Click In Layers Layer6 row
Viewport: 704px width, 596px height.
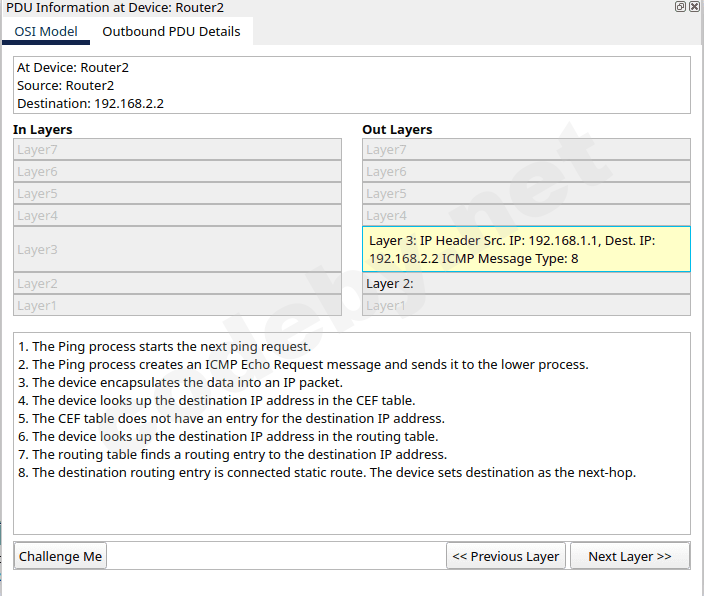pos(177,172)
